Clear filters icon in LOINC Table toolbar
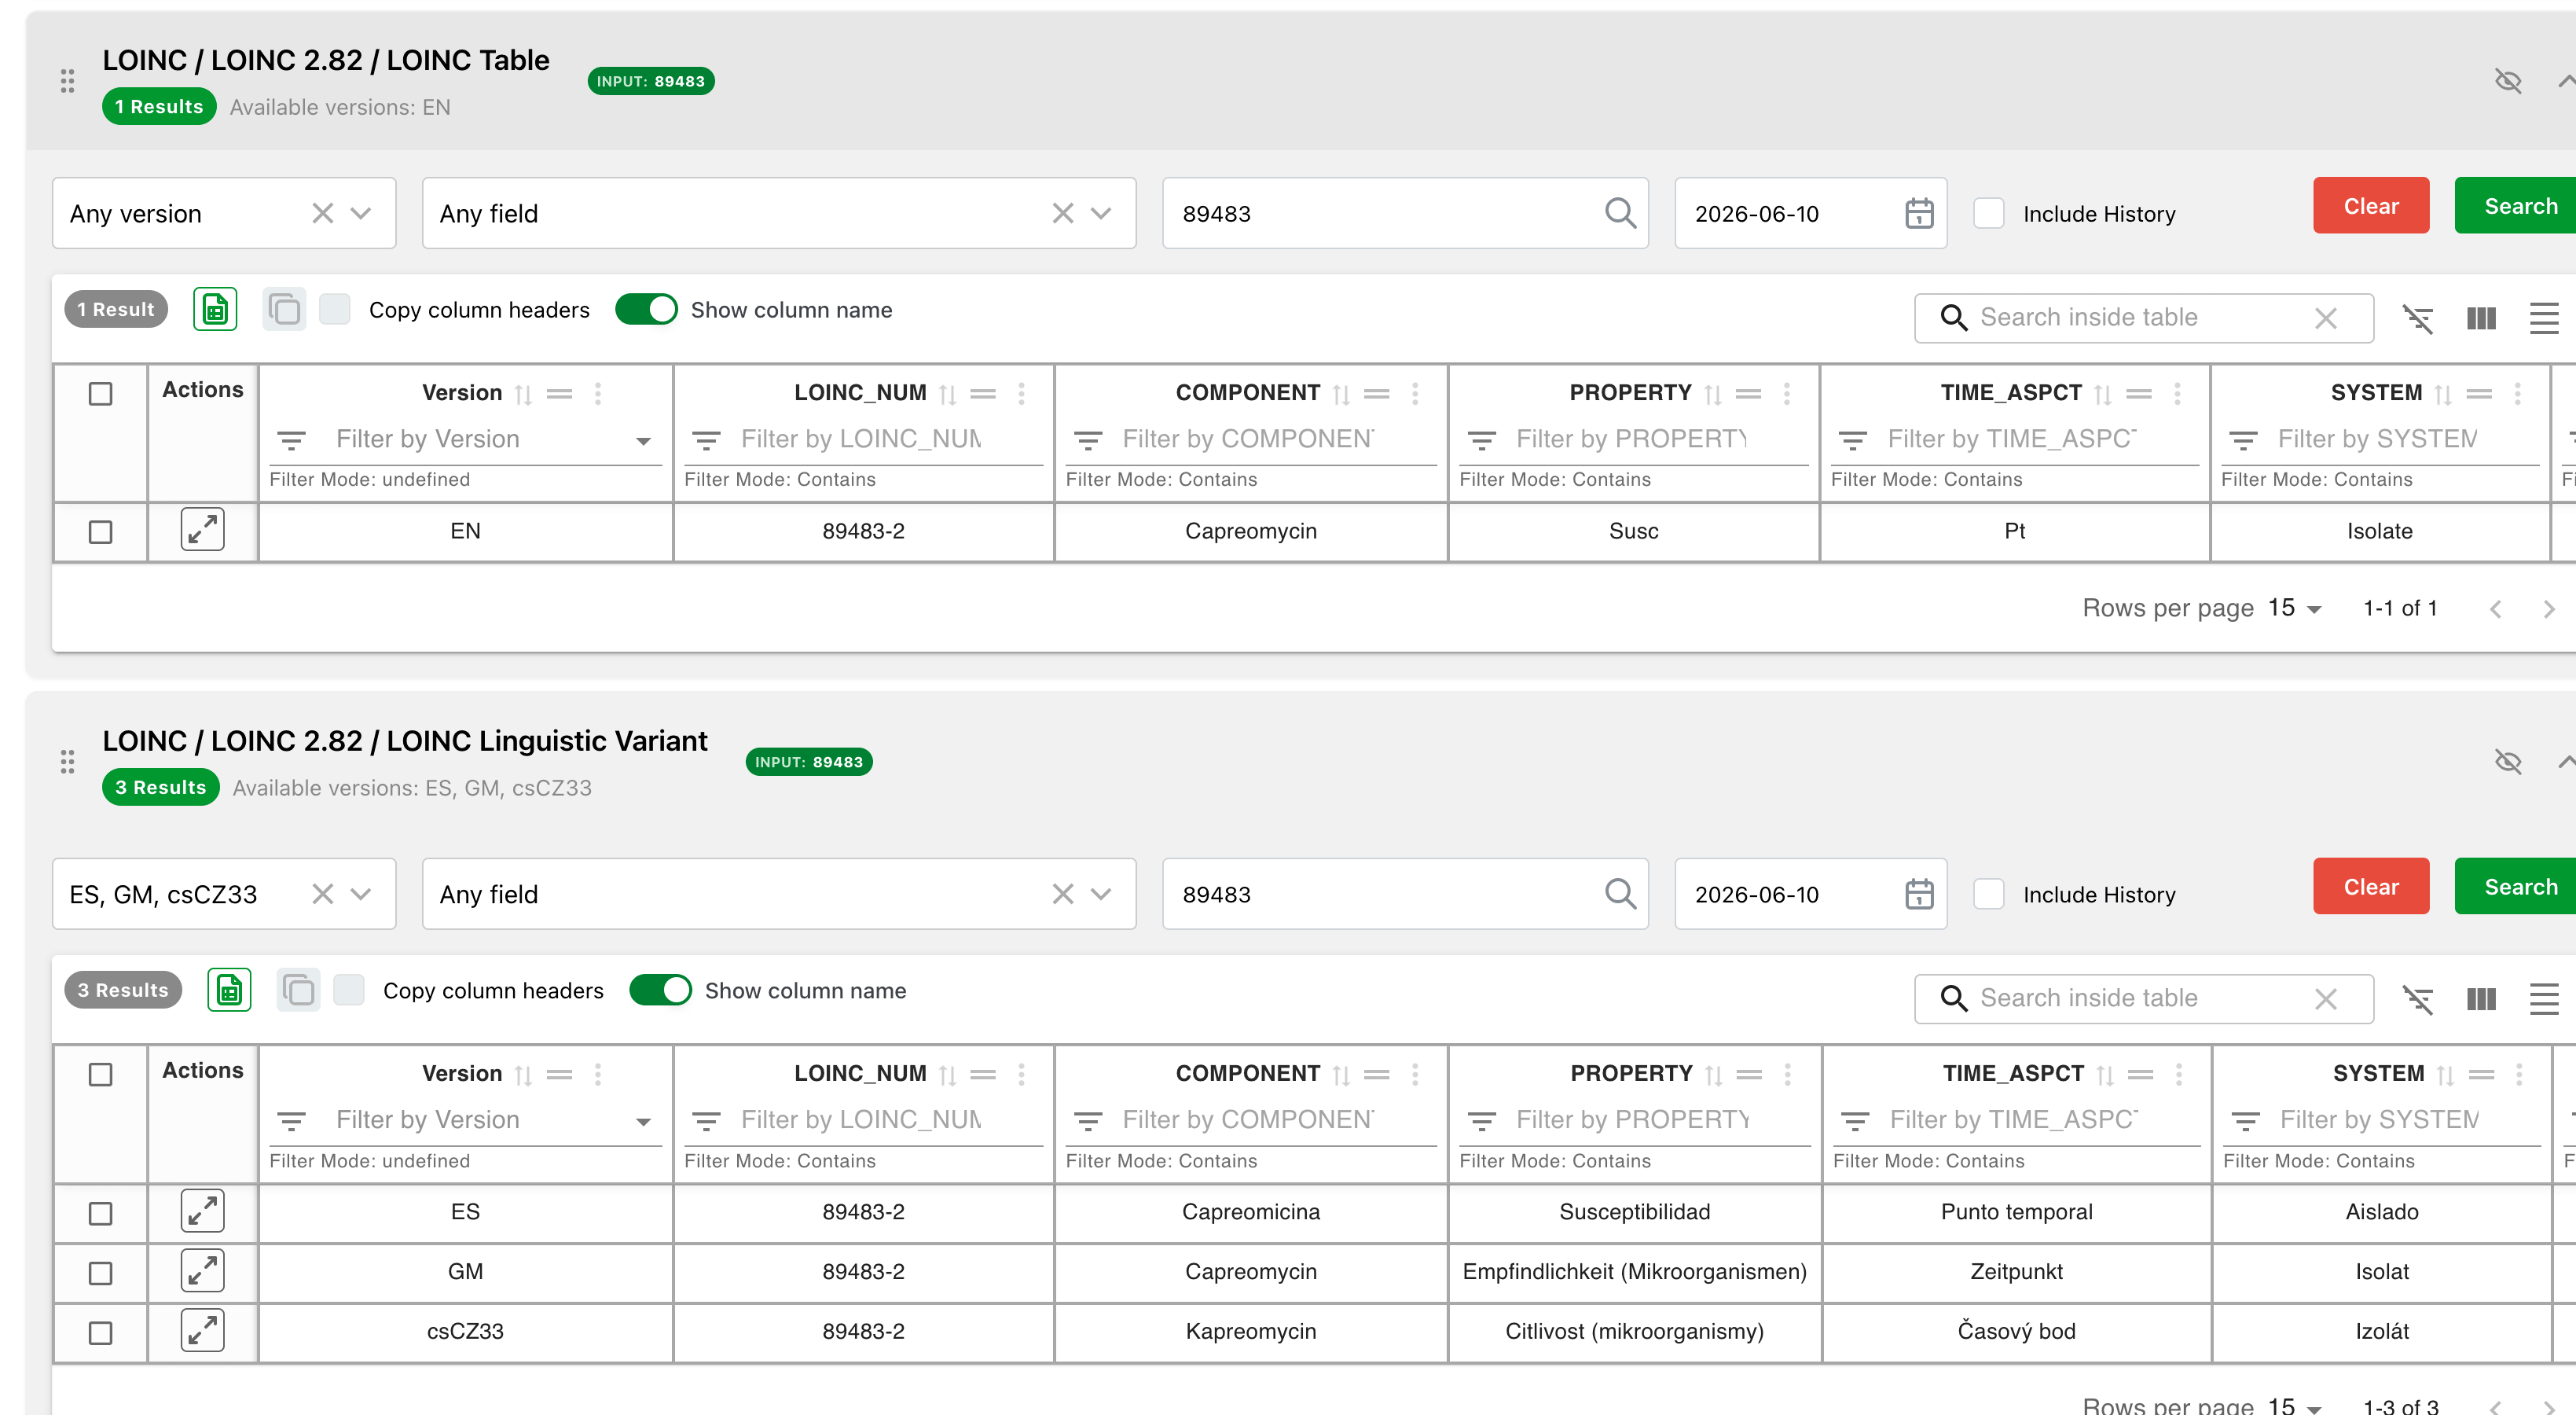The height and width of the screenshot is (1415, 2576). pyautogui.click(x=2418, y=319)
